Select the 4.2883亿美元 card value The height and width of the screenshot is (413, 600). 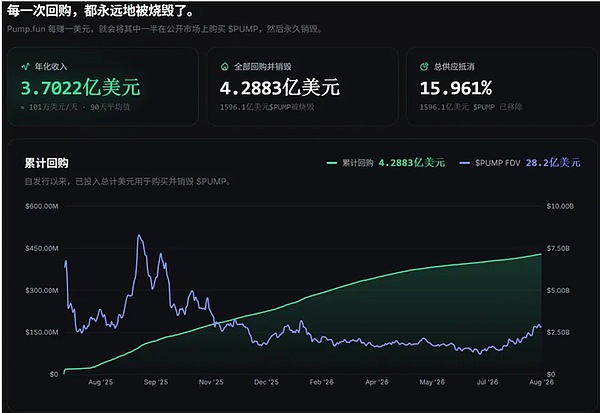[280, 88]
